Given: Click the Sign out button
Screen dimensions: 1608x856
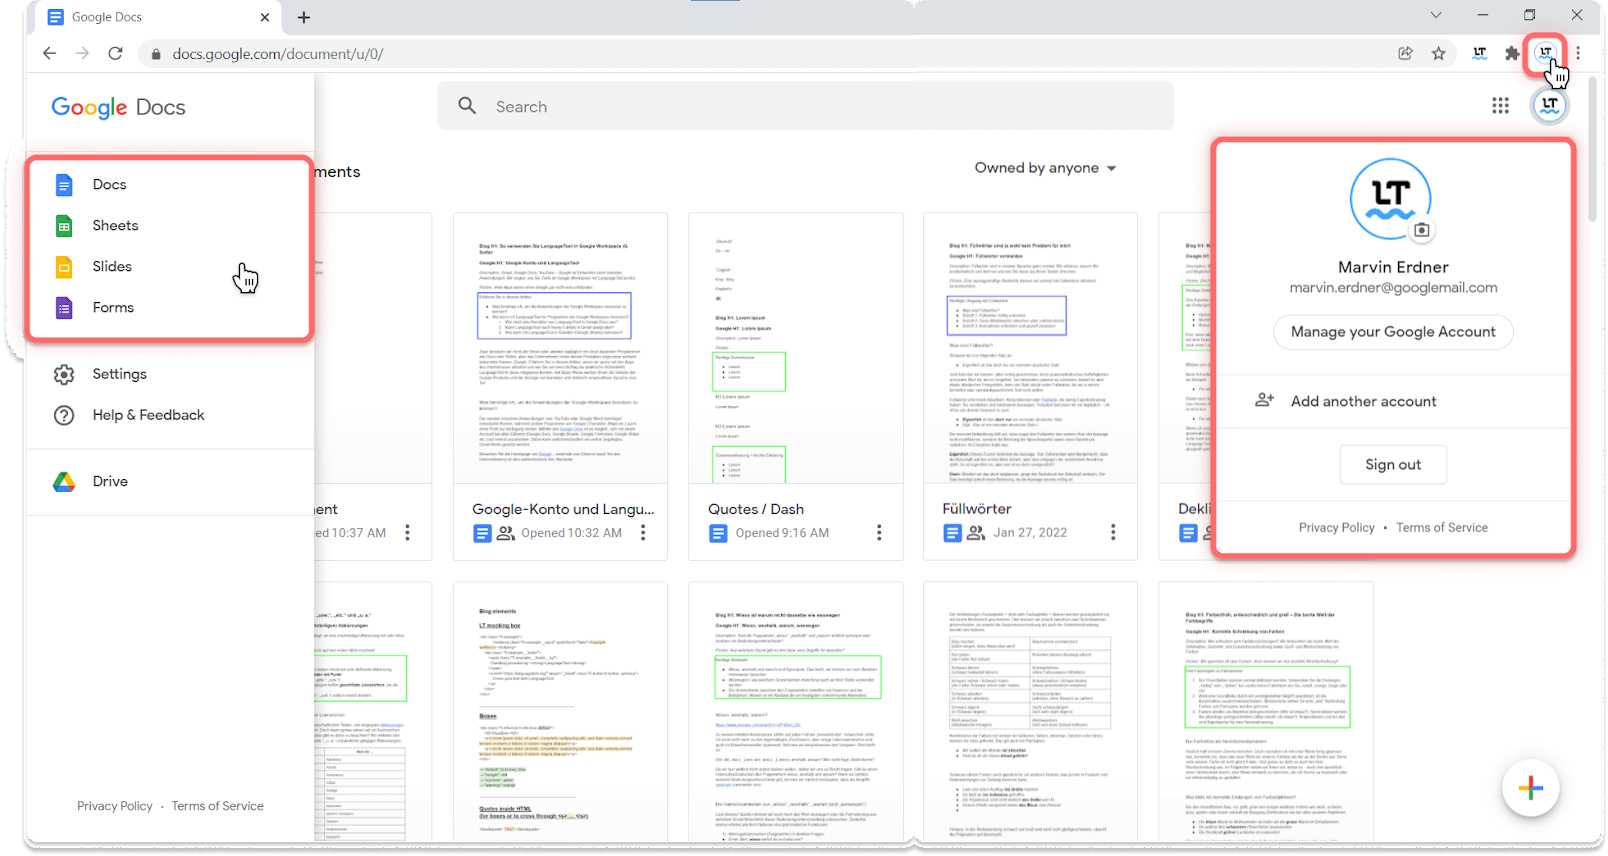Looking at the screenshot, I should (x=1393, y=465).
